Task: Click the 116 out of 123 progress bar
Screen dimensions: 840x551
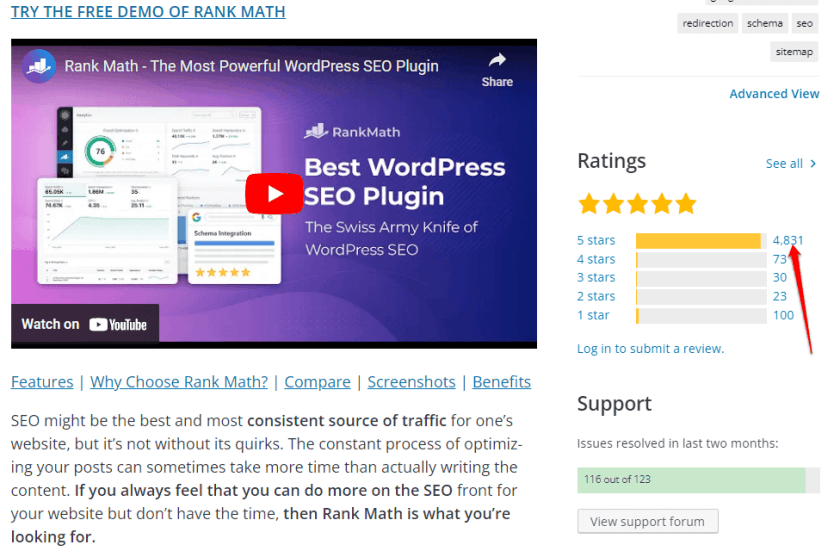Action: [x=698, y=480]
